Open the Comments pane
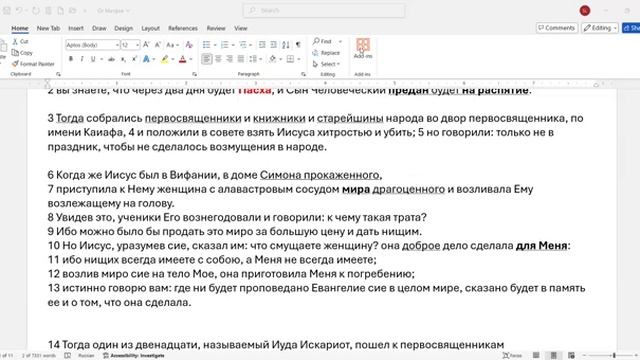The height and width of the screenshot is (360, 640). coord(557,28)
